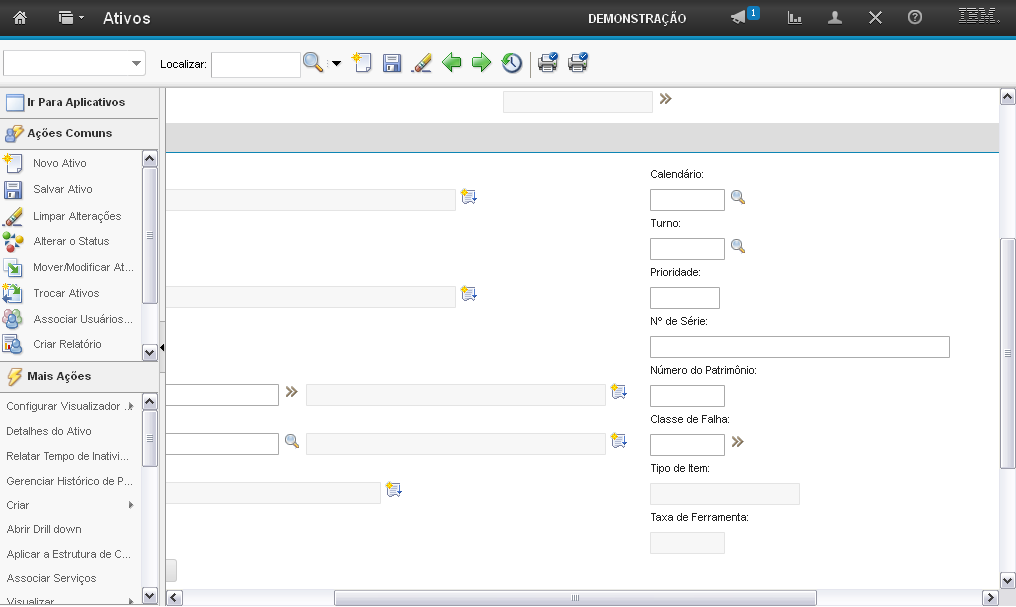Open the Classe de Falha detail chevron
This screenshot has height=607, width=1016.
(x=738, y=442)
